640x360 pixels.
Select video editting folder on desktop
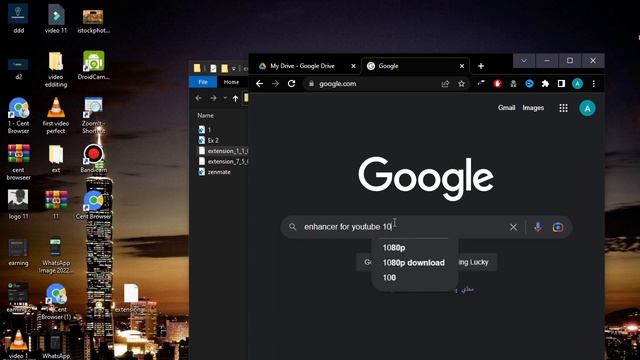pyautogui.click(x=56, y=69)
